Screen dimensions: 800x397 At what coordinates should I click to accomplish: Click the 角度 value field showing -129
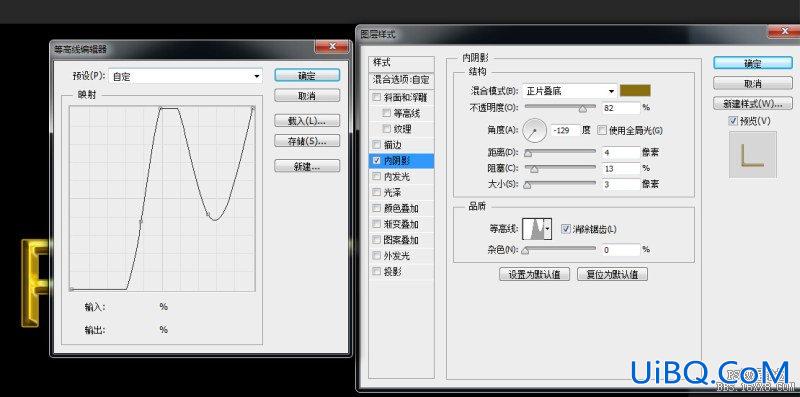pyautogui.click(x=565, y=130)
